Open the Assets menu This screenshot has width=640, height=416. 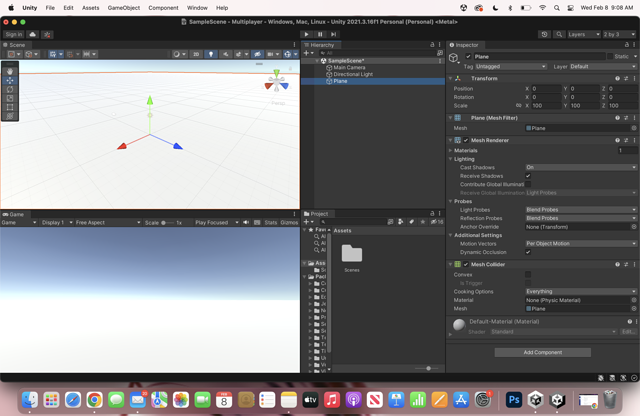click(x=91, y=8)
